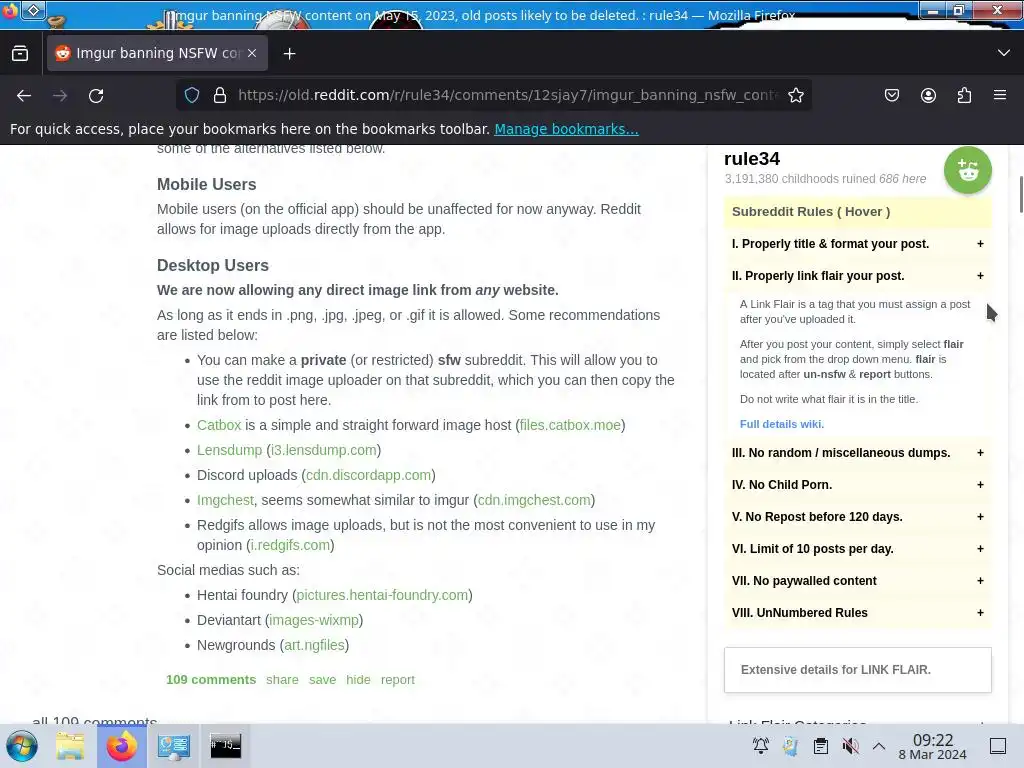The height and width of the screenshot is (768, 1024).
Task: Open the terminal from taskbar
Action: pos(225,746)
